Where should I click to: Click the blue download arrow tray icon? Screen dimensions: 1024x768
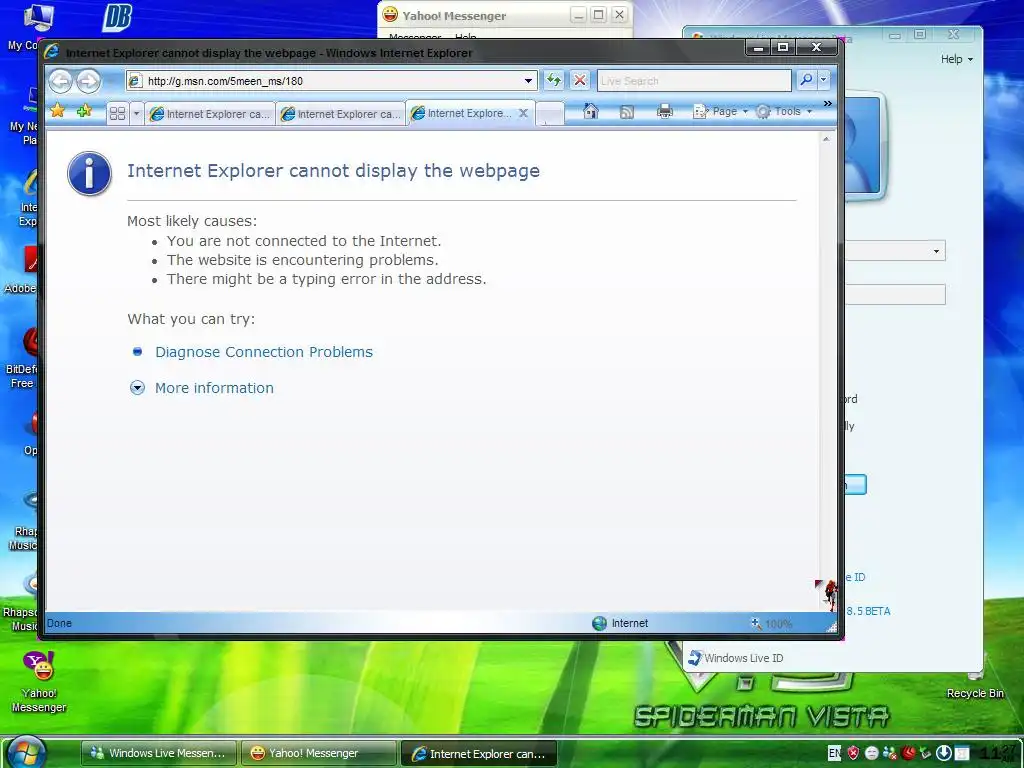pos(944,753)
